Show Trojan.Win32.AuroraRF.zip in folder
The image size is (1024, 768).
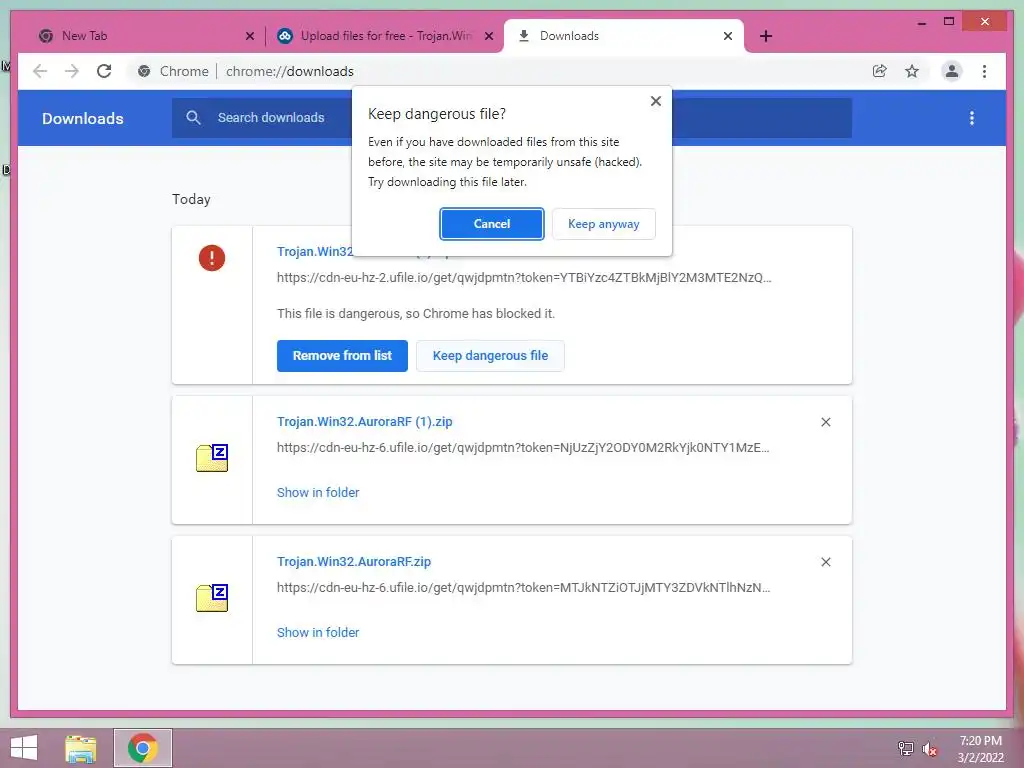[x=318, y=632]
